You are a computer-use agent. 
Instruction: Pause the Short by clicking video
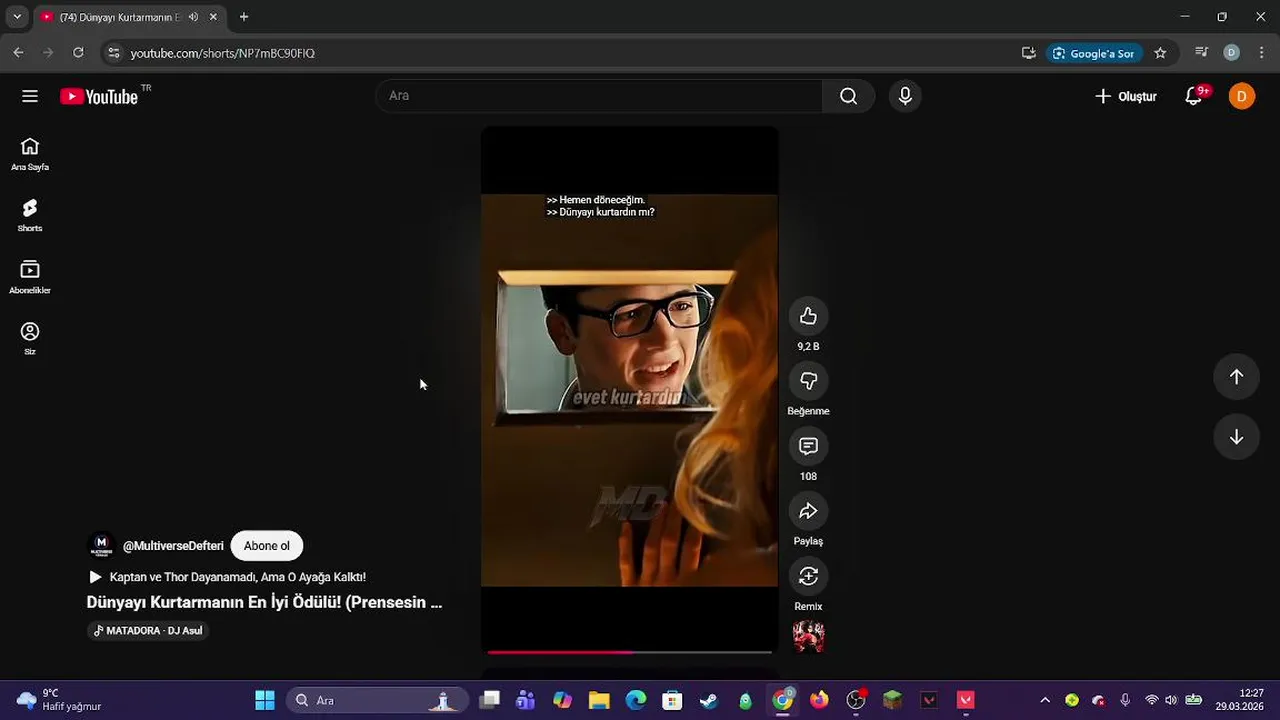(x=630, y=390)
